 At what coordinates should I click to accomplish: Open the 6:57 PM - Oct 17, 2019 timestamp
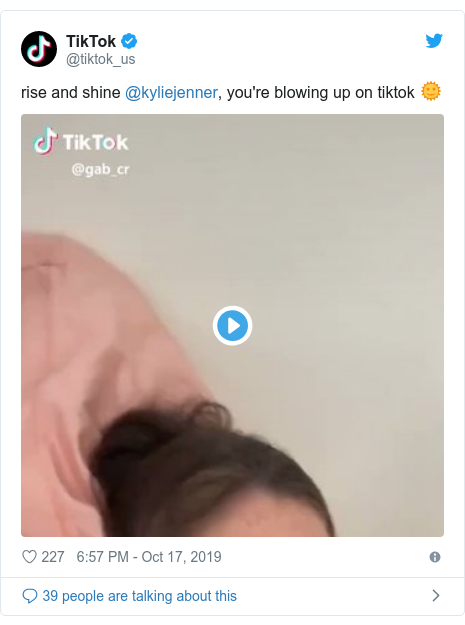[x=149, y=557]
